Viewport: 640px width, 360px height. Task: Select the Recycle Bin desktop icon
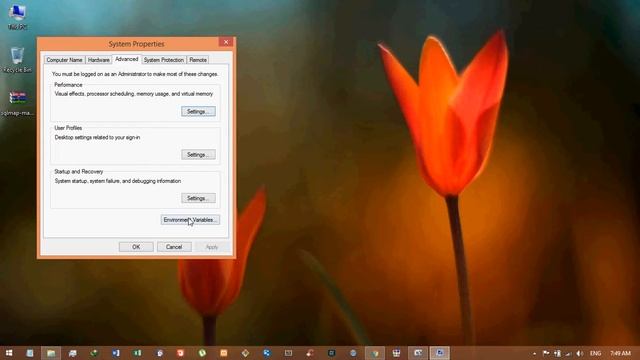point(17,60)
